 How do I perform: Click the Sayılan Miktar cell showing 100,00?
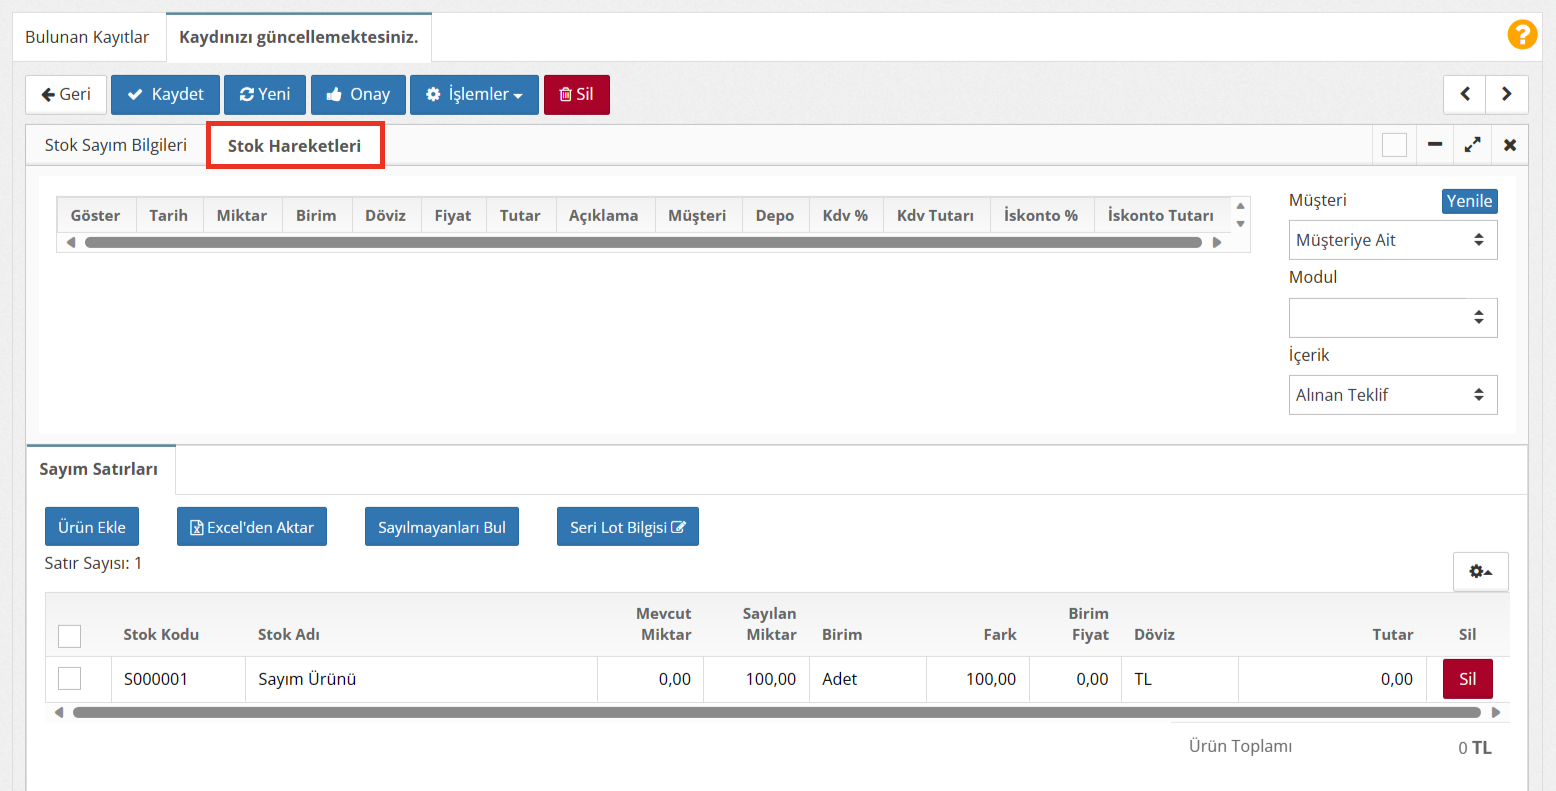pos(756,679)
